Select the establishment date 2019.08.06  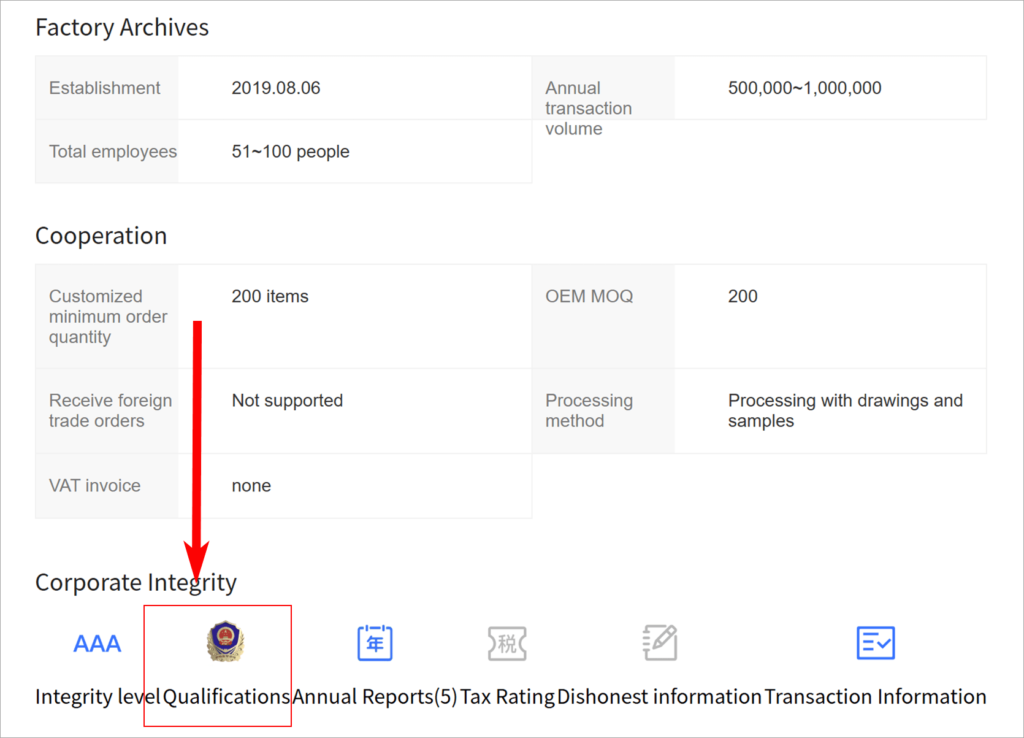point(276,88)
